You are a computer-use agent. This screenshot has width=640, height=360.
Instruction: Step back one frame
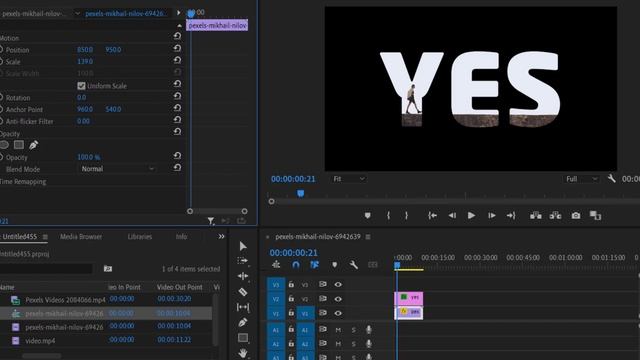click(x=452, y=215)
